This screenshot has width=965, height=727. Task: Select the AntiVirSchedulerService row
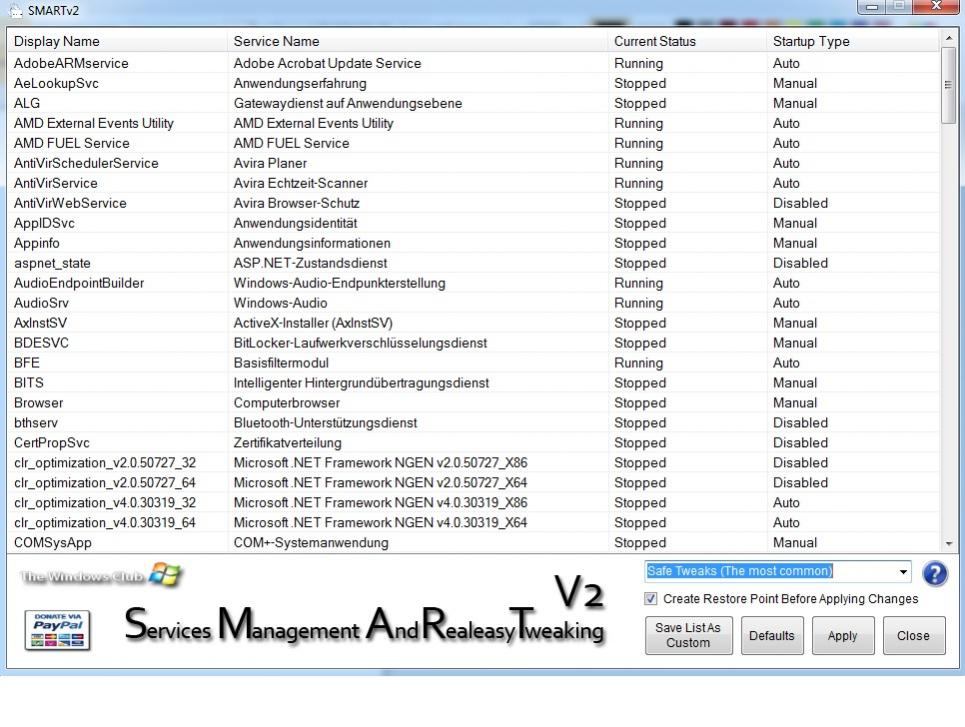(x=473, y=163)
